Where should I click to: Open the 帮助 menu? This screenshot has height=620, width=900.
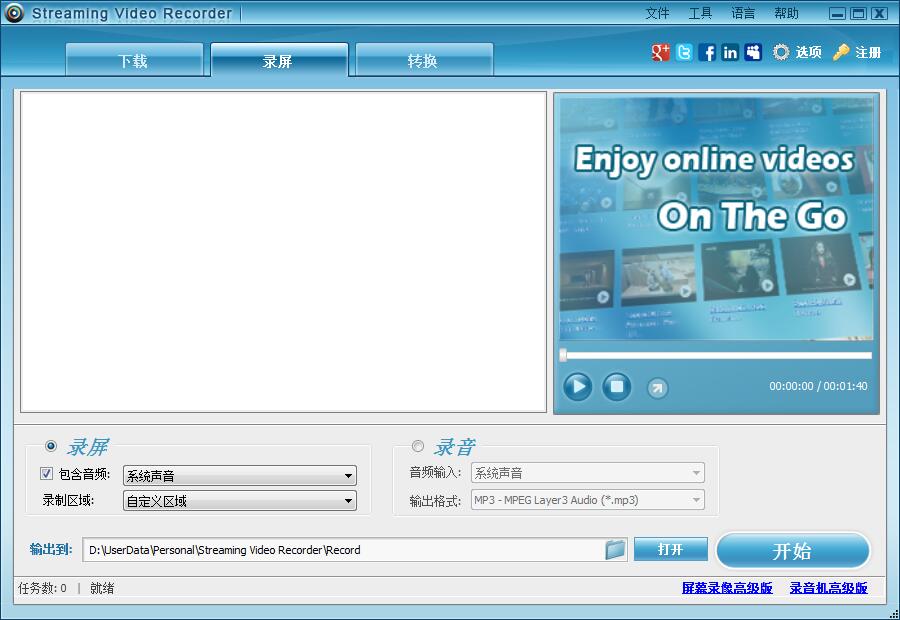pos(786,13)
